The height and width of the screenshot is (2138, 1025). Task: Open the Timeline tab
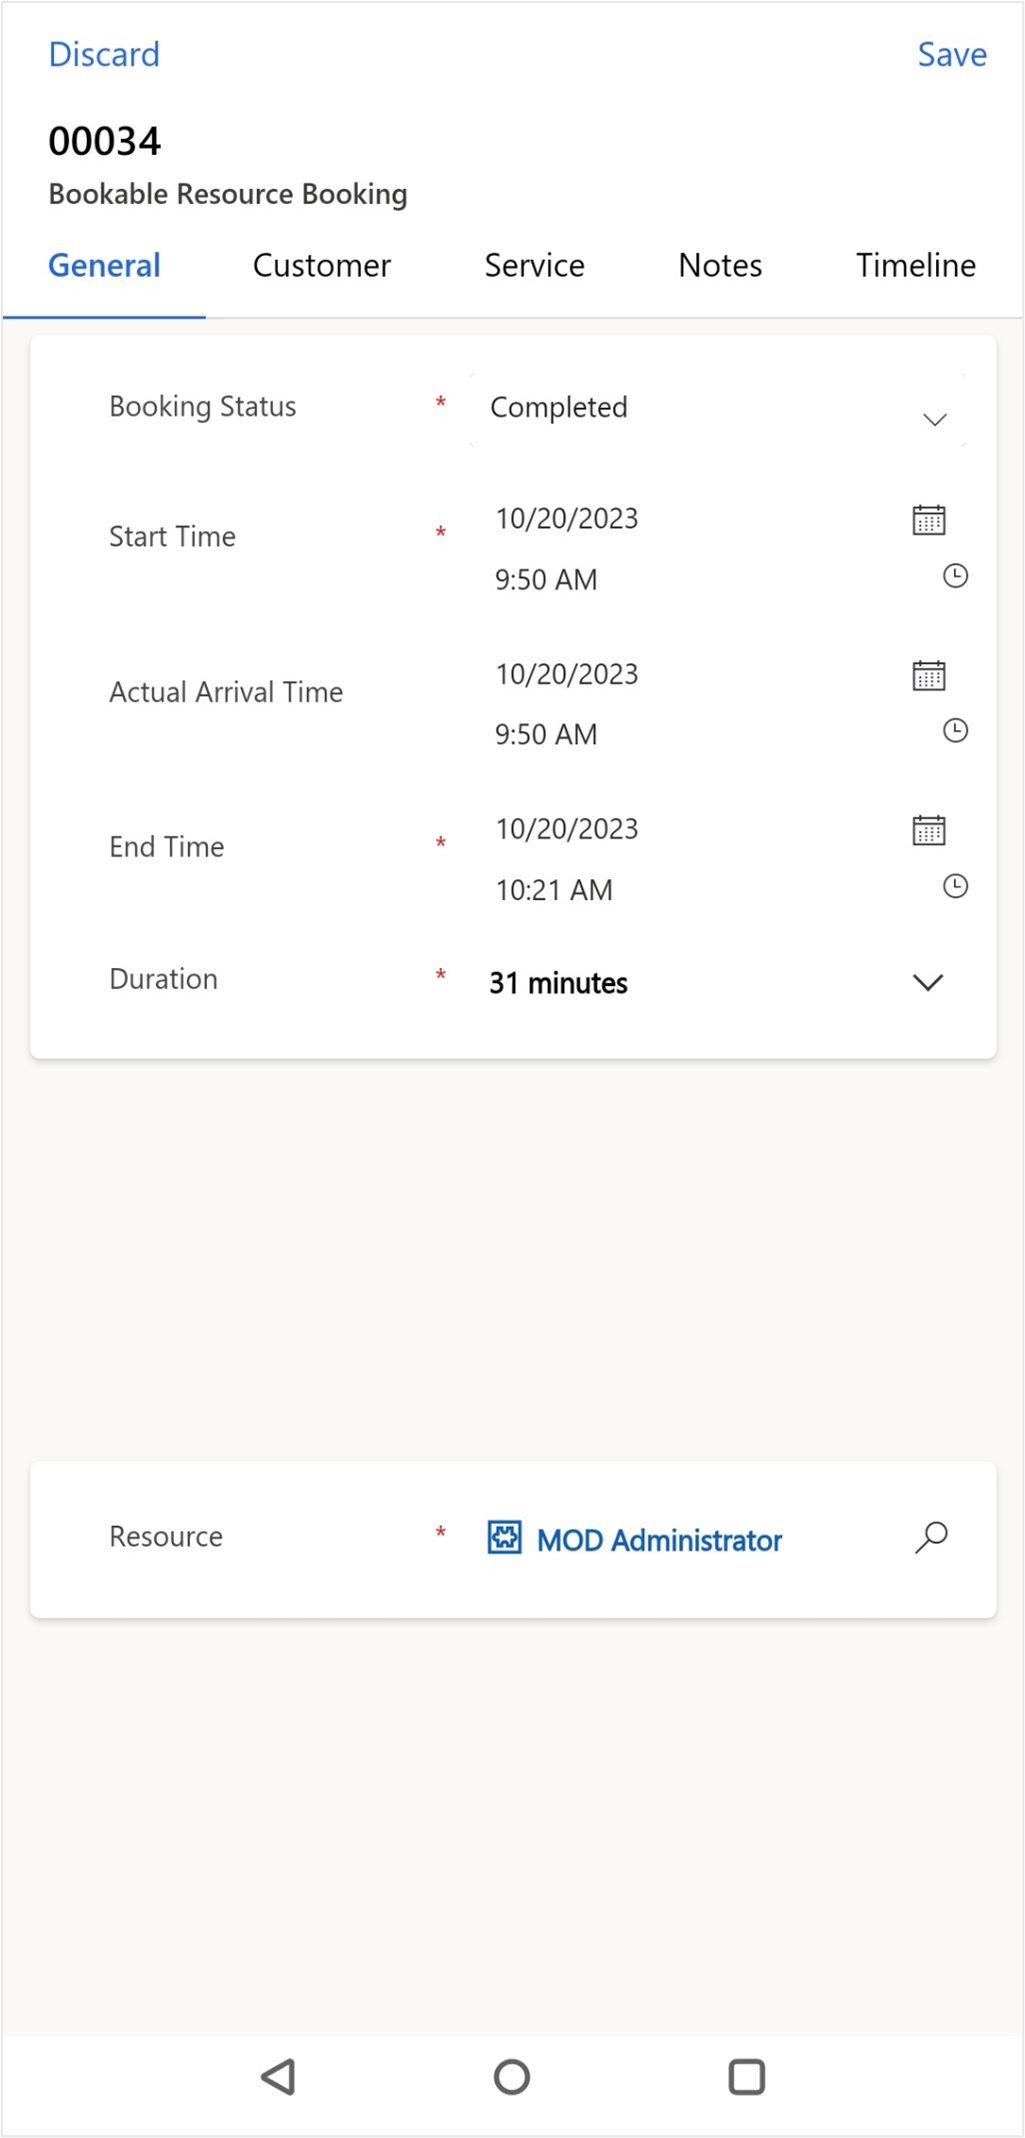(915, 266)
